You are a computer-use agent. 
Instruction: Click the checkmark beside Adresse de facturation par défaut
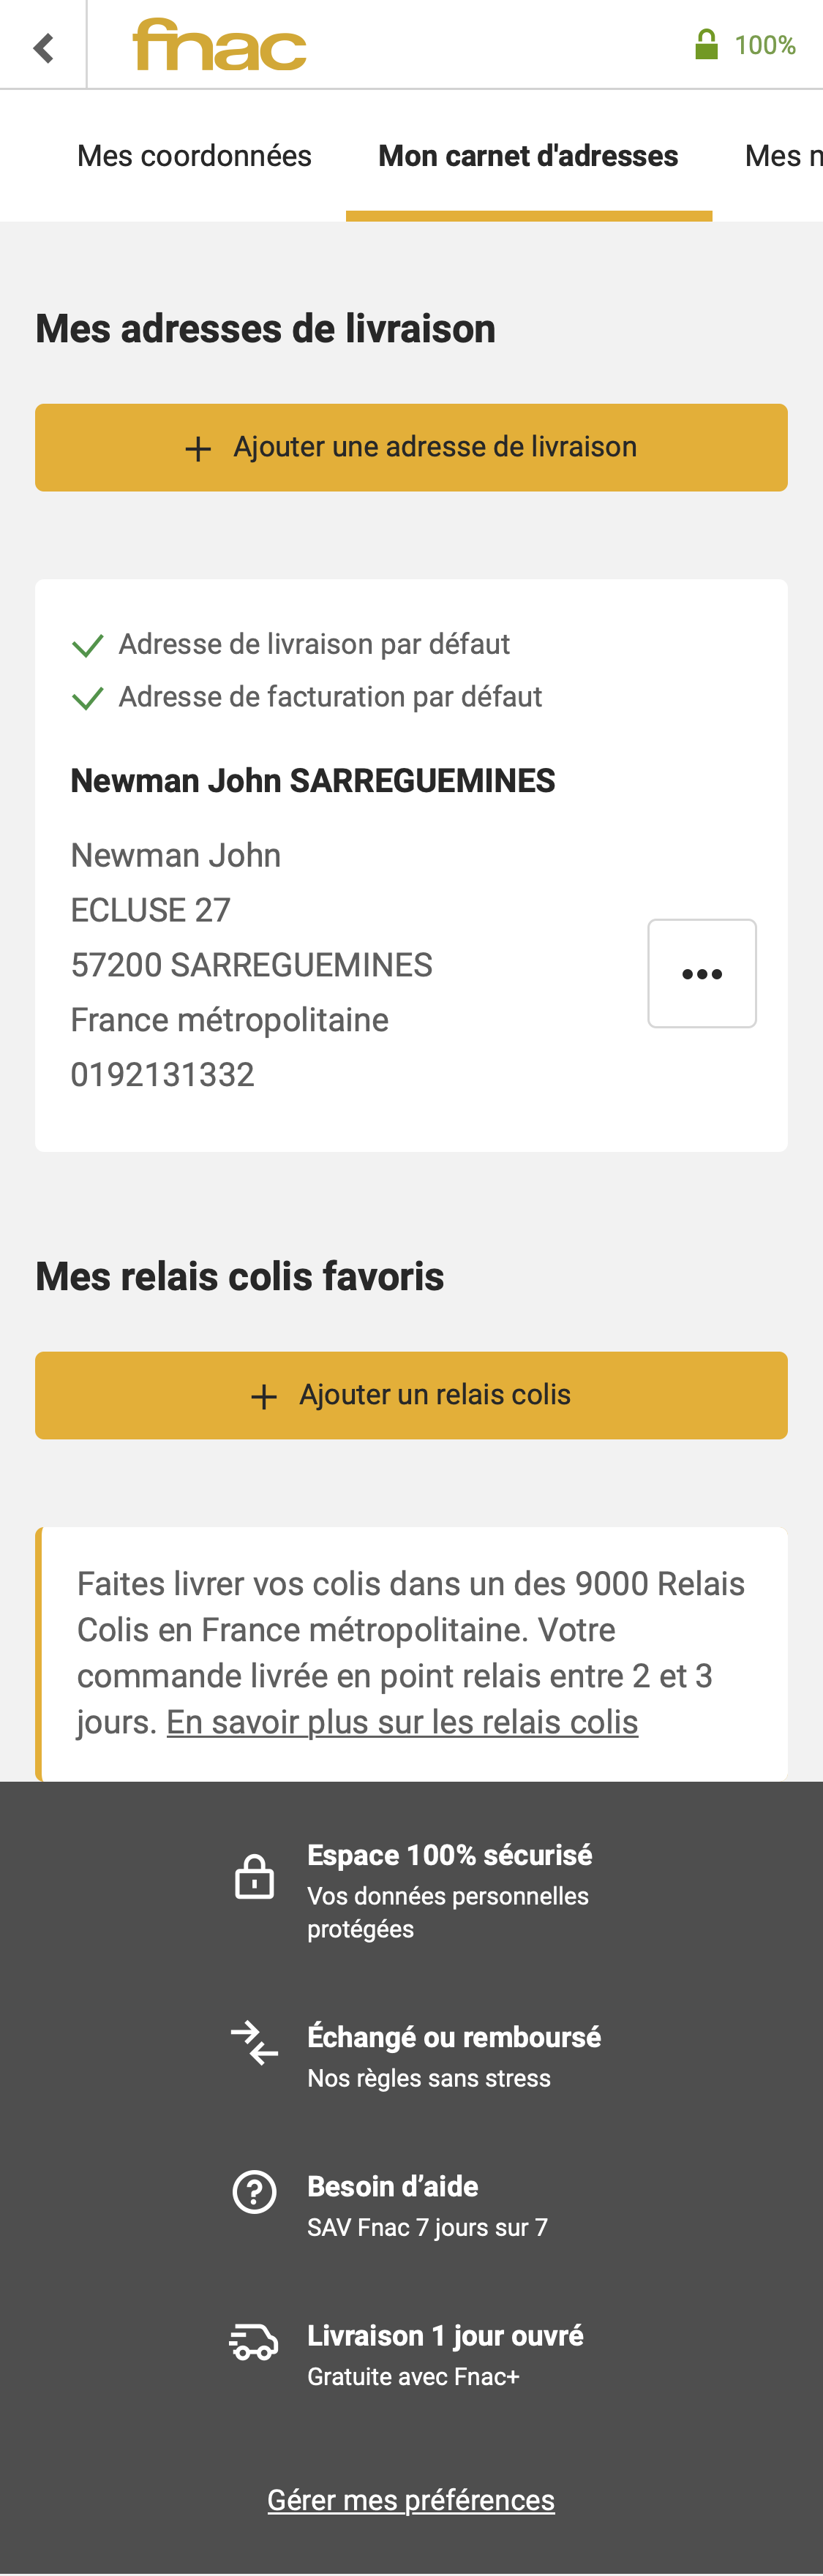click(88, 697)
